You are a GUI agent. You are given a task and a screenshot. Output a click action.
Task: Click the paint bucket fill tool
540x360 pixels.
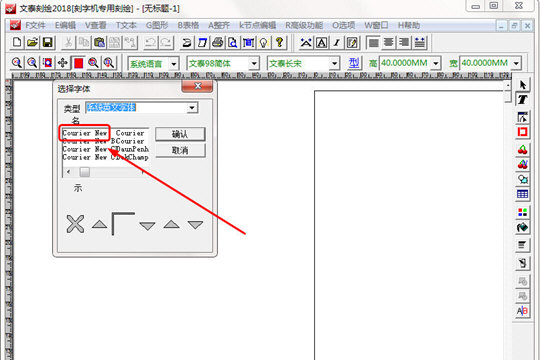(x=522, y=227)
